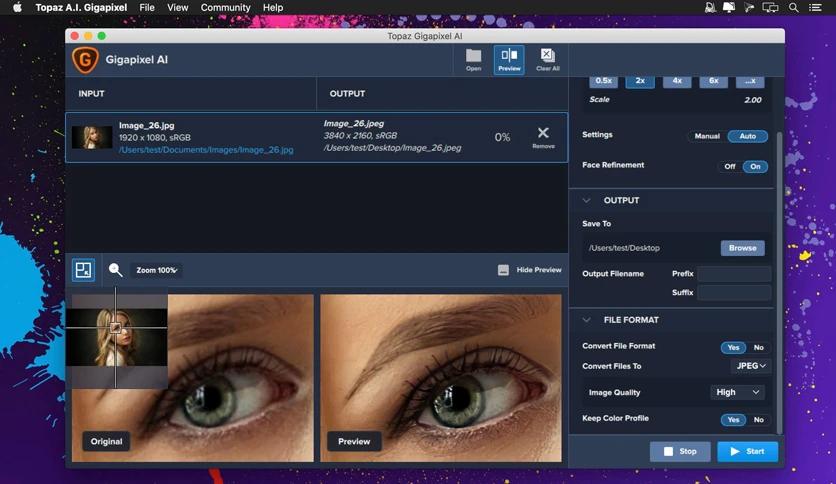
Task: Open the Community menu
Action: (x=226, y=7)
